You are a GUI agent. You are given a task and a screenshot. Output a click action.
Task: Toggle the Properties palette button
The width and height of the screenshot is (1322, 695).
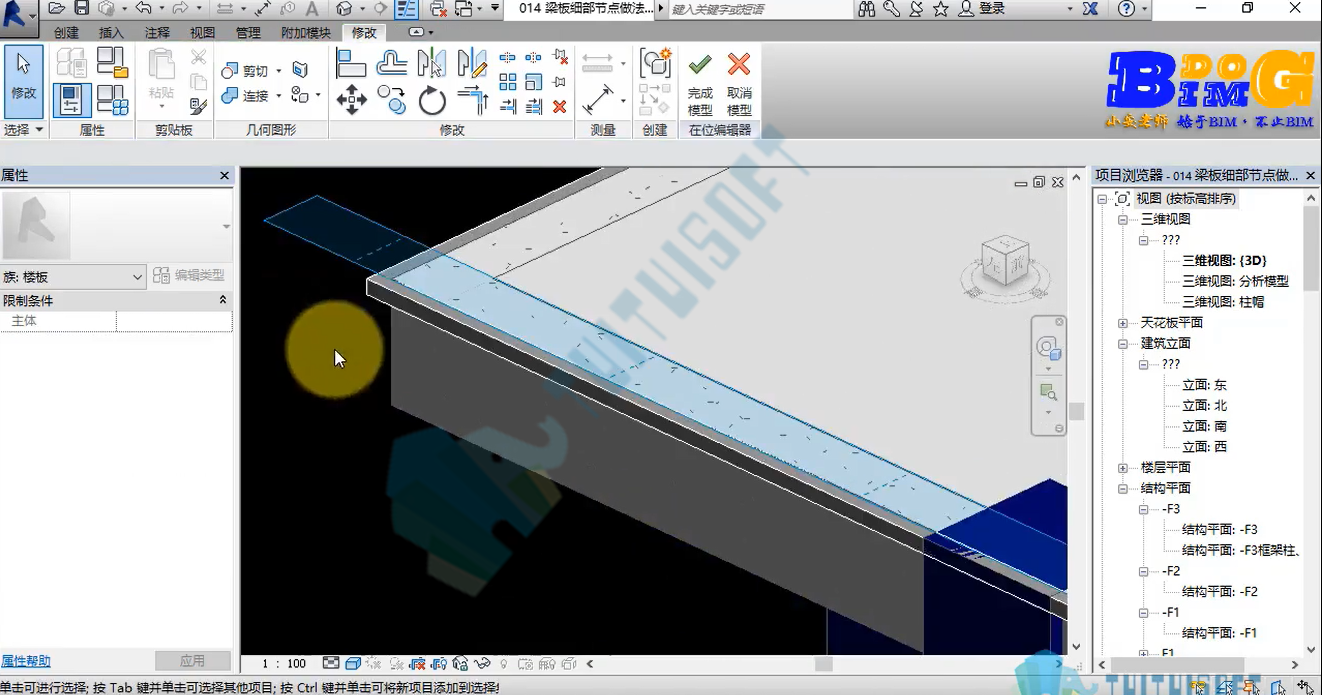[72, 100]
